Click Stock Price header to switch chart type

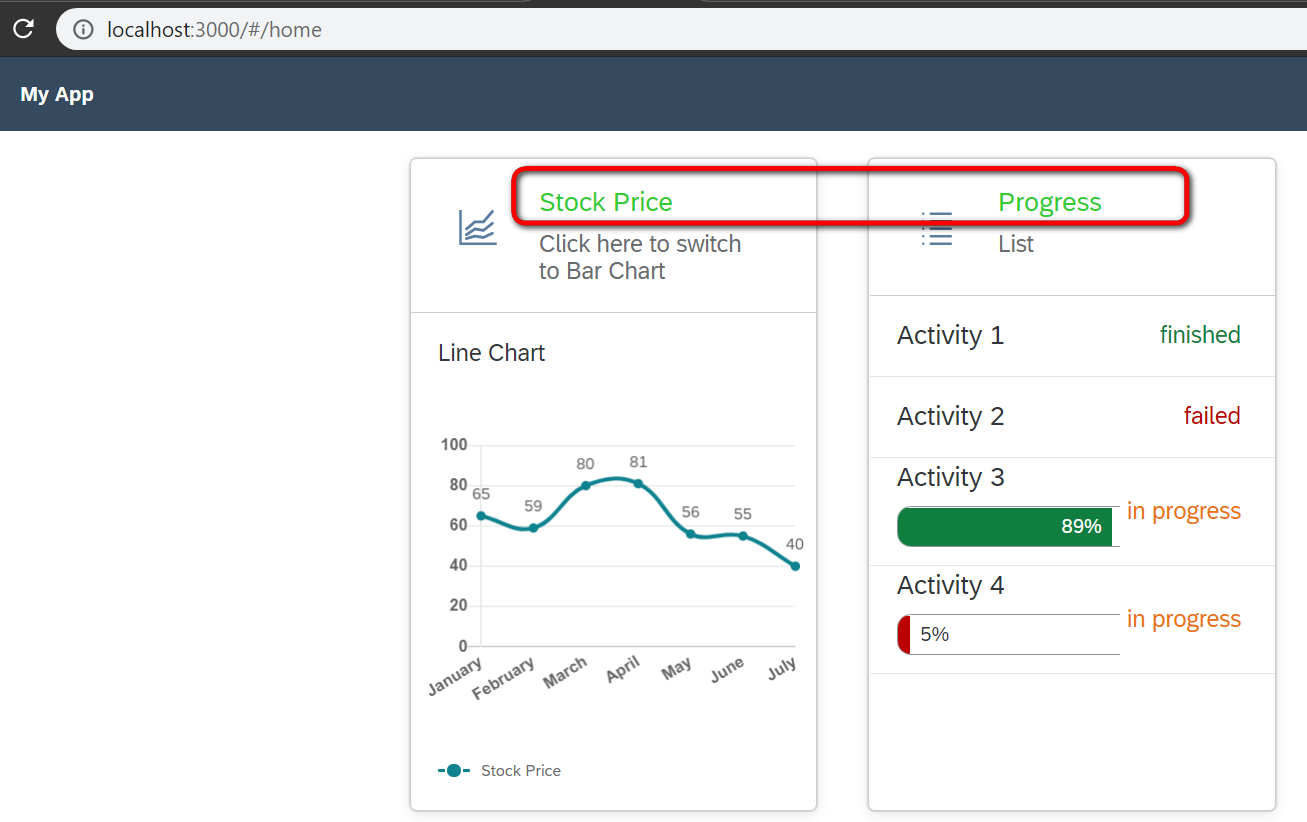pyautogui.click(x=605, y=202)
